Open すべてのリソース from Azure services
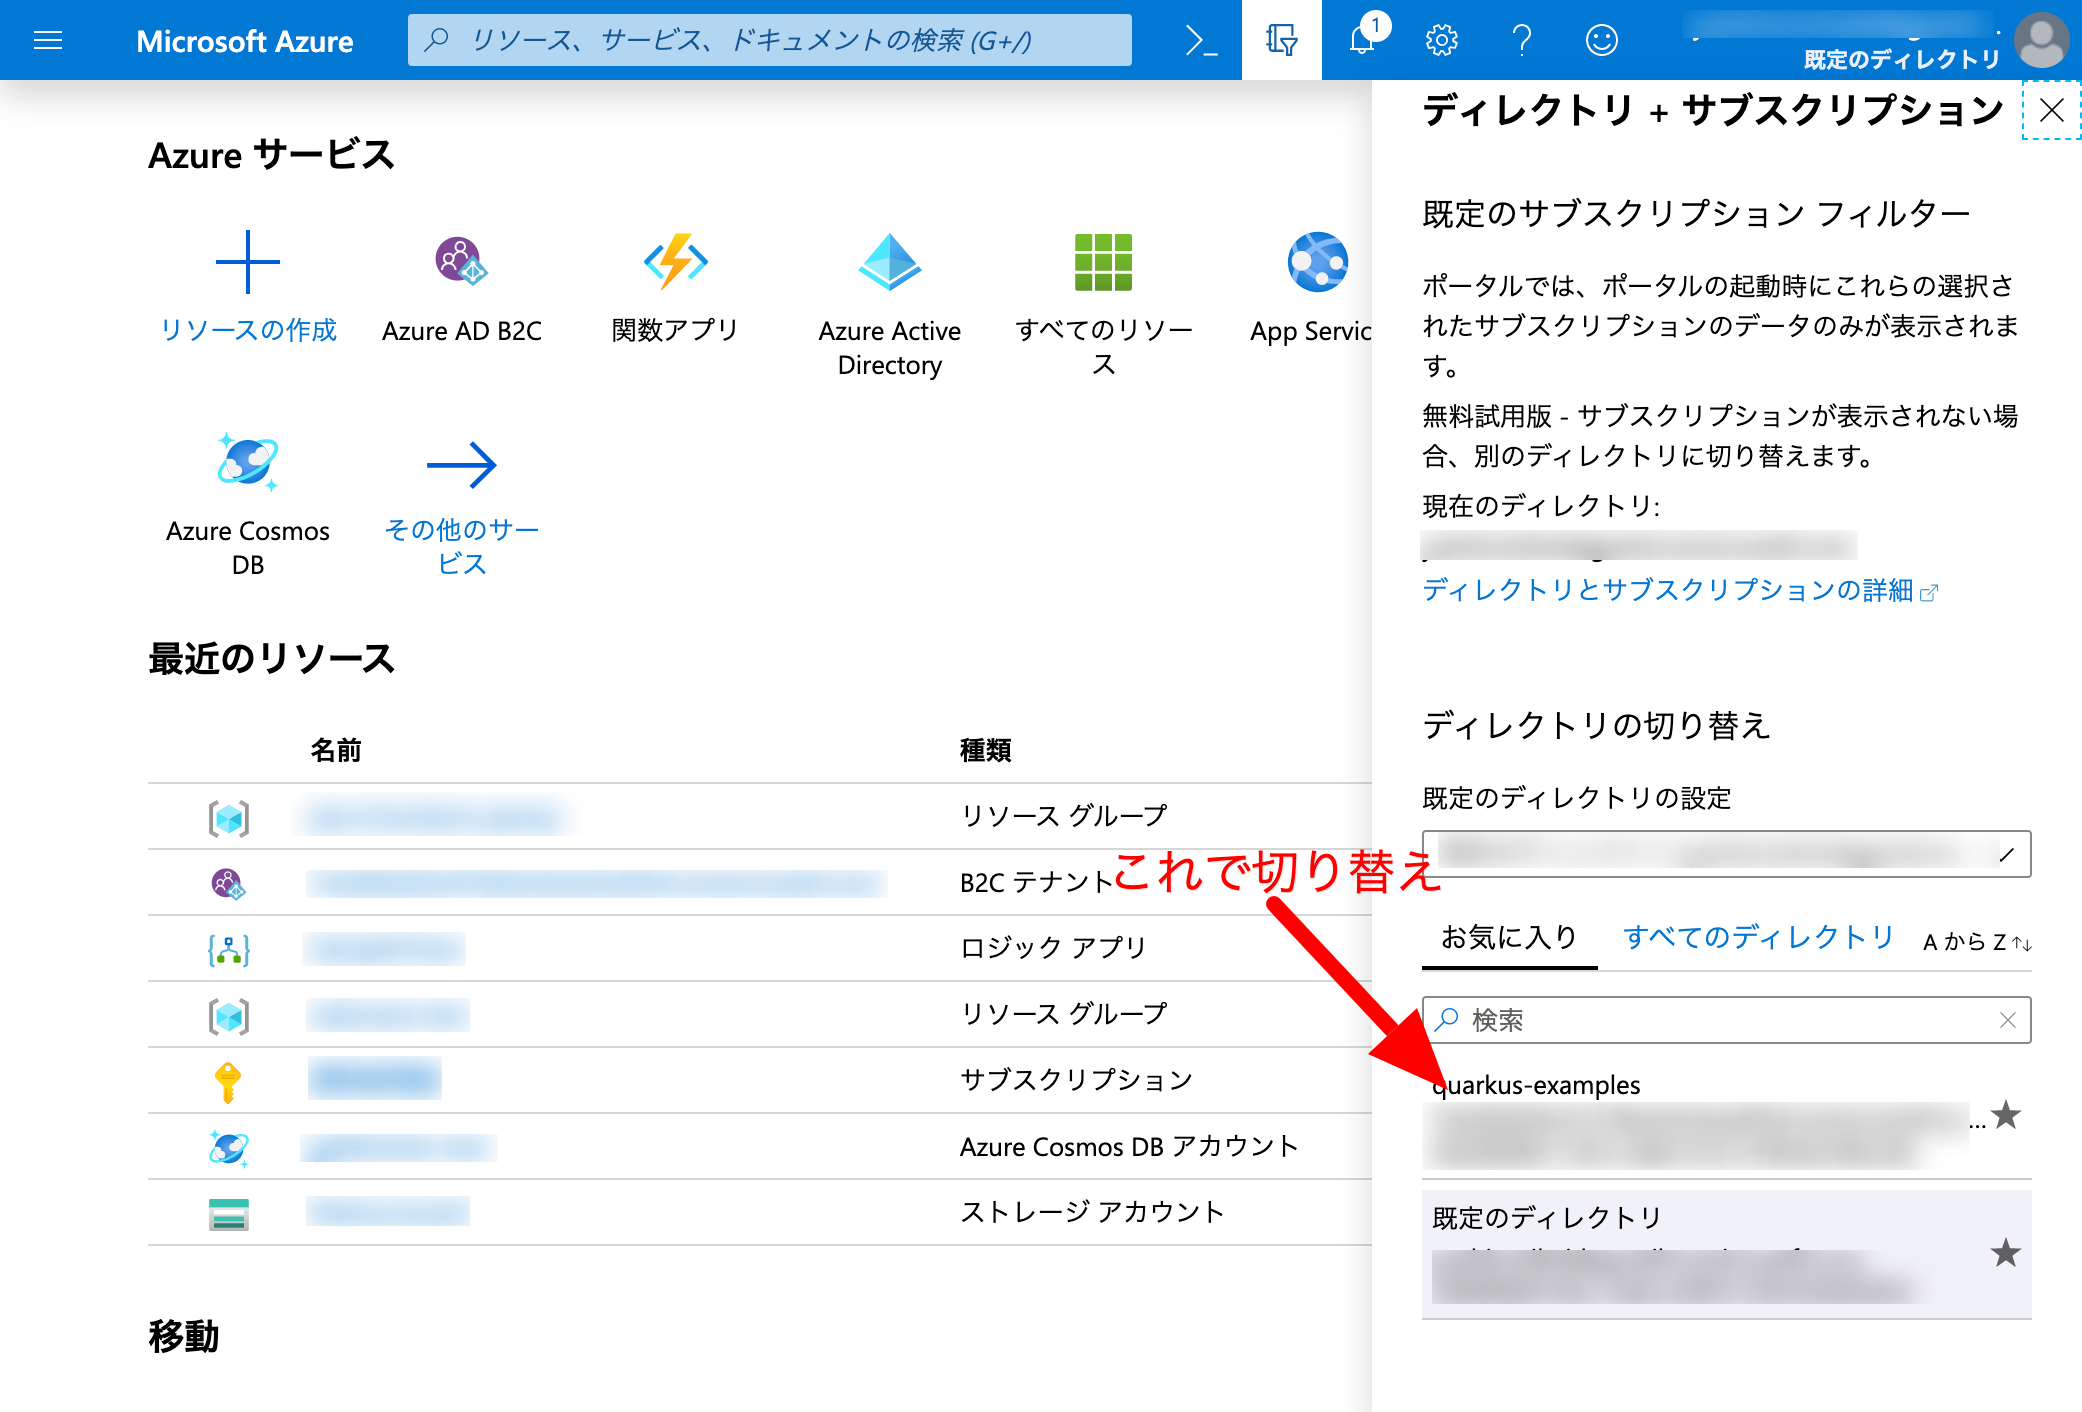The width and height of the screenshot is (2082, 1412). [x=1103, y=262]
